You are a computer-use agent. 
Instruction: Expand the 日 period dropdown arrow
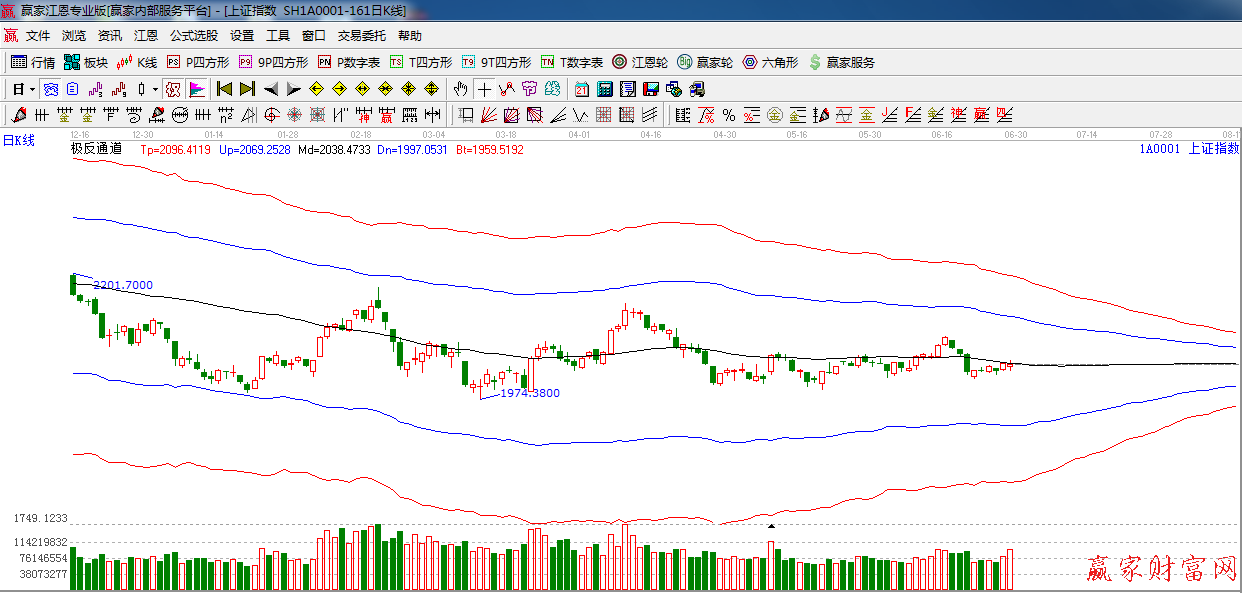coord(32,89)
